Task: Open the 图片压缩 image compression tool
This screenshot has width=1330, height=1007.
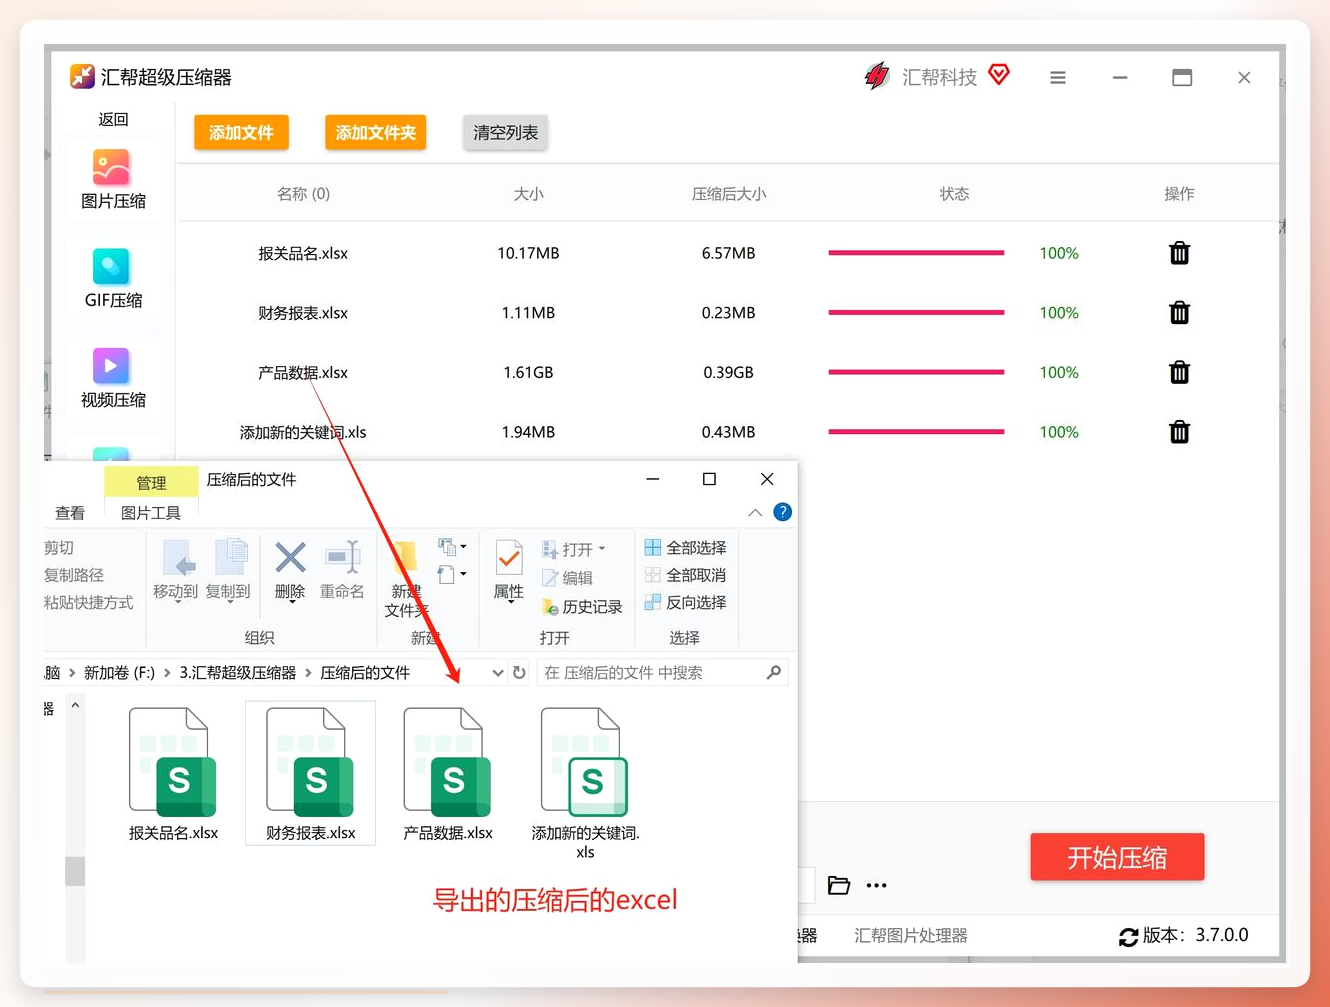Action: point(112,180)
